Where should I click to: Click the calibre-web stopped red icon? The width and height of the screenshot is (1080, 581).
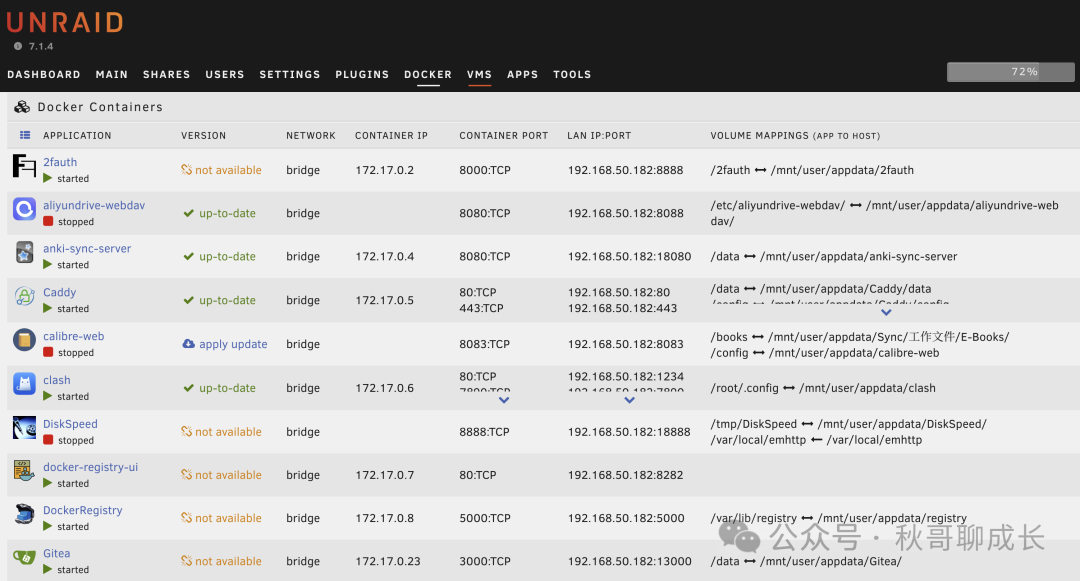click(48, 352)
